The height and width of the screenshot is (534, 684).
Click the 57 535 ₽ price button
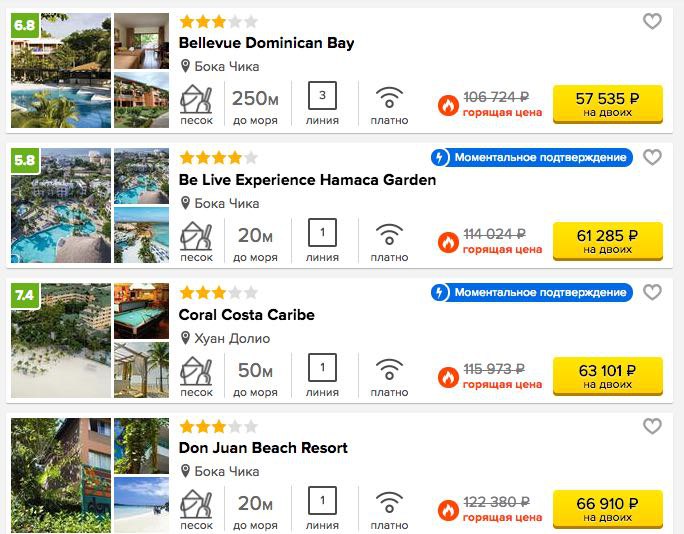point(608,104)
